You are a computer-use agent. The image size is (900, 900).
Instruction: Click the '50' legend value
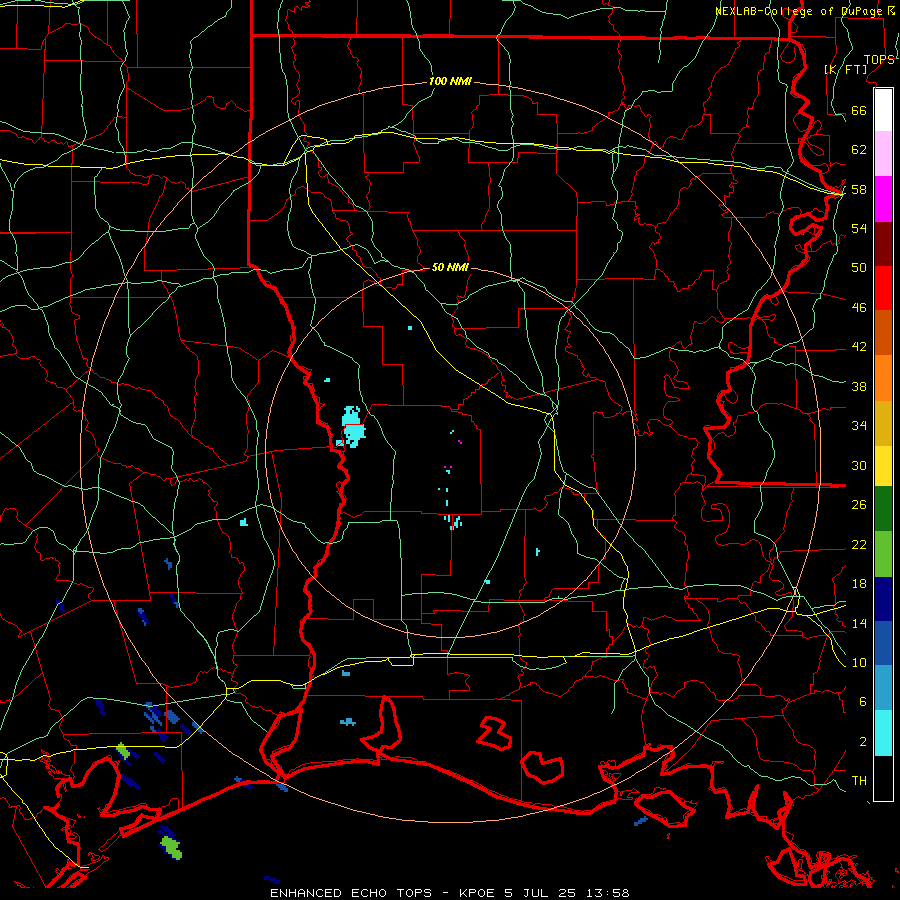859,267
